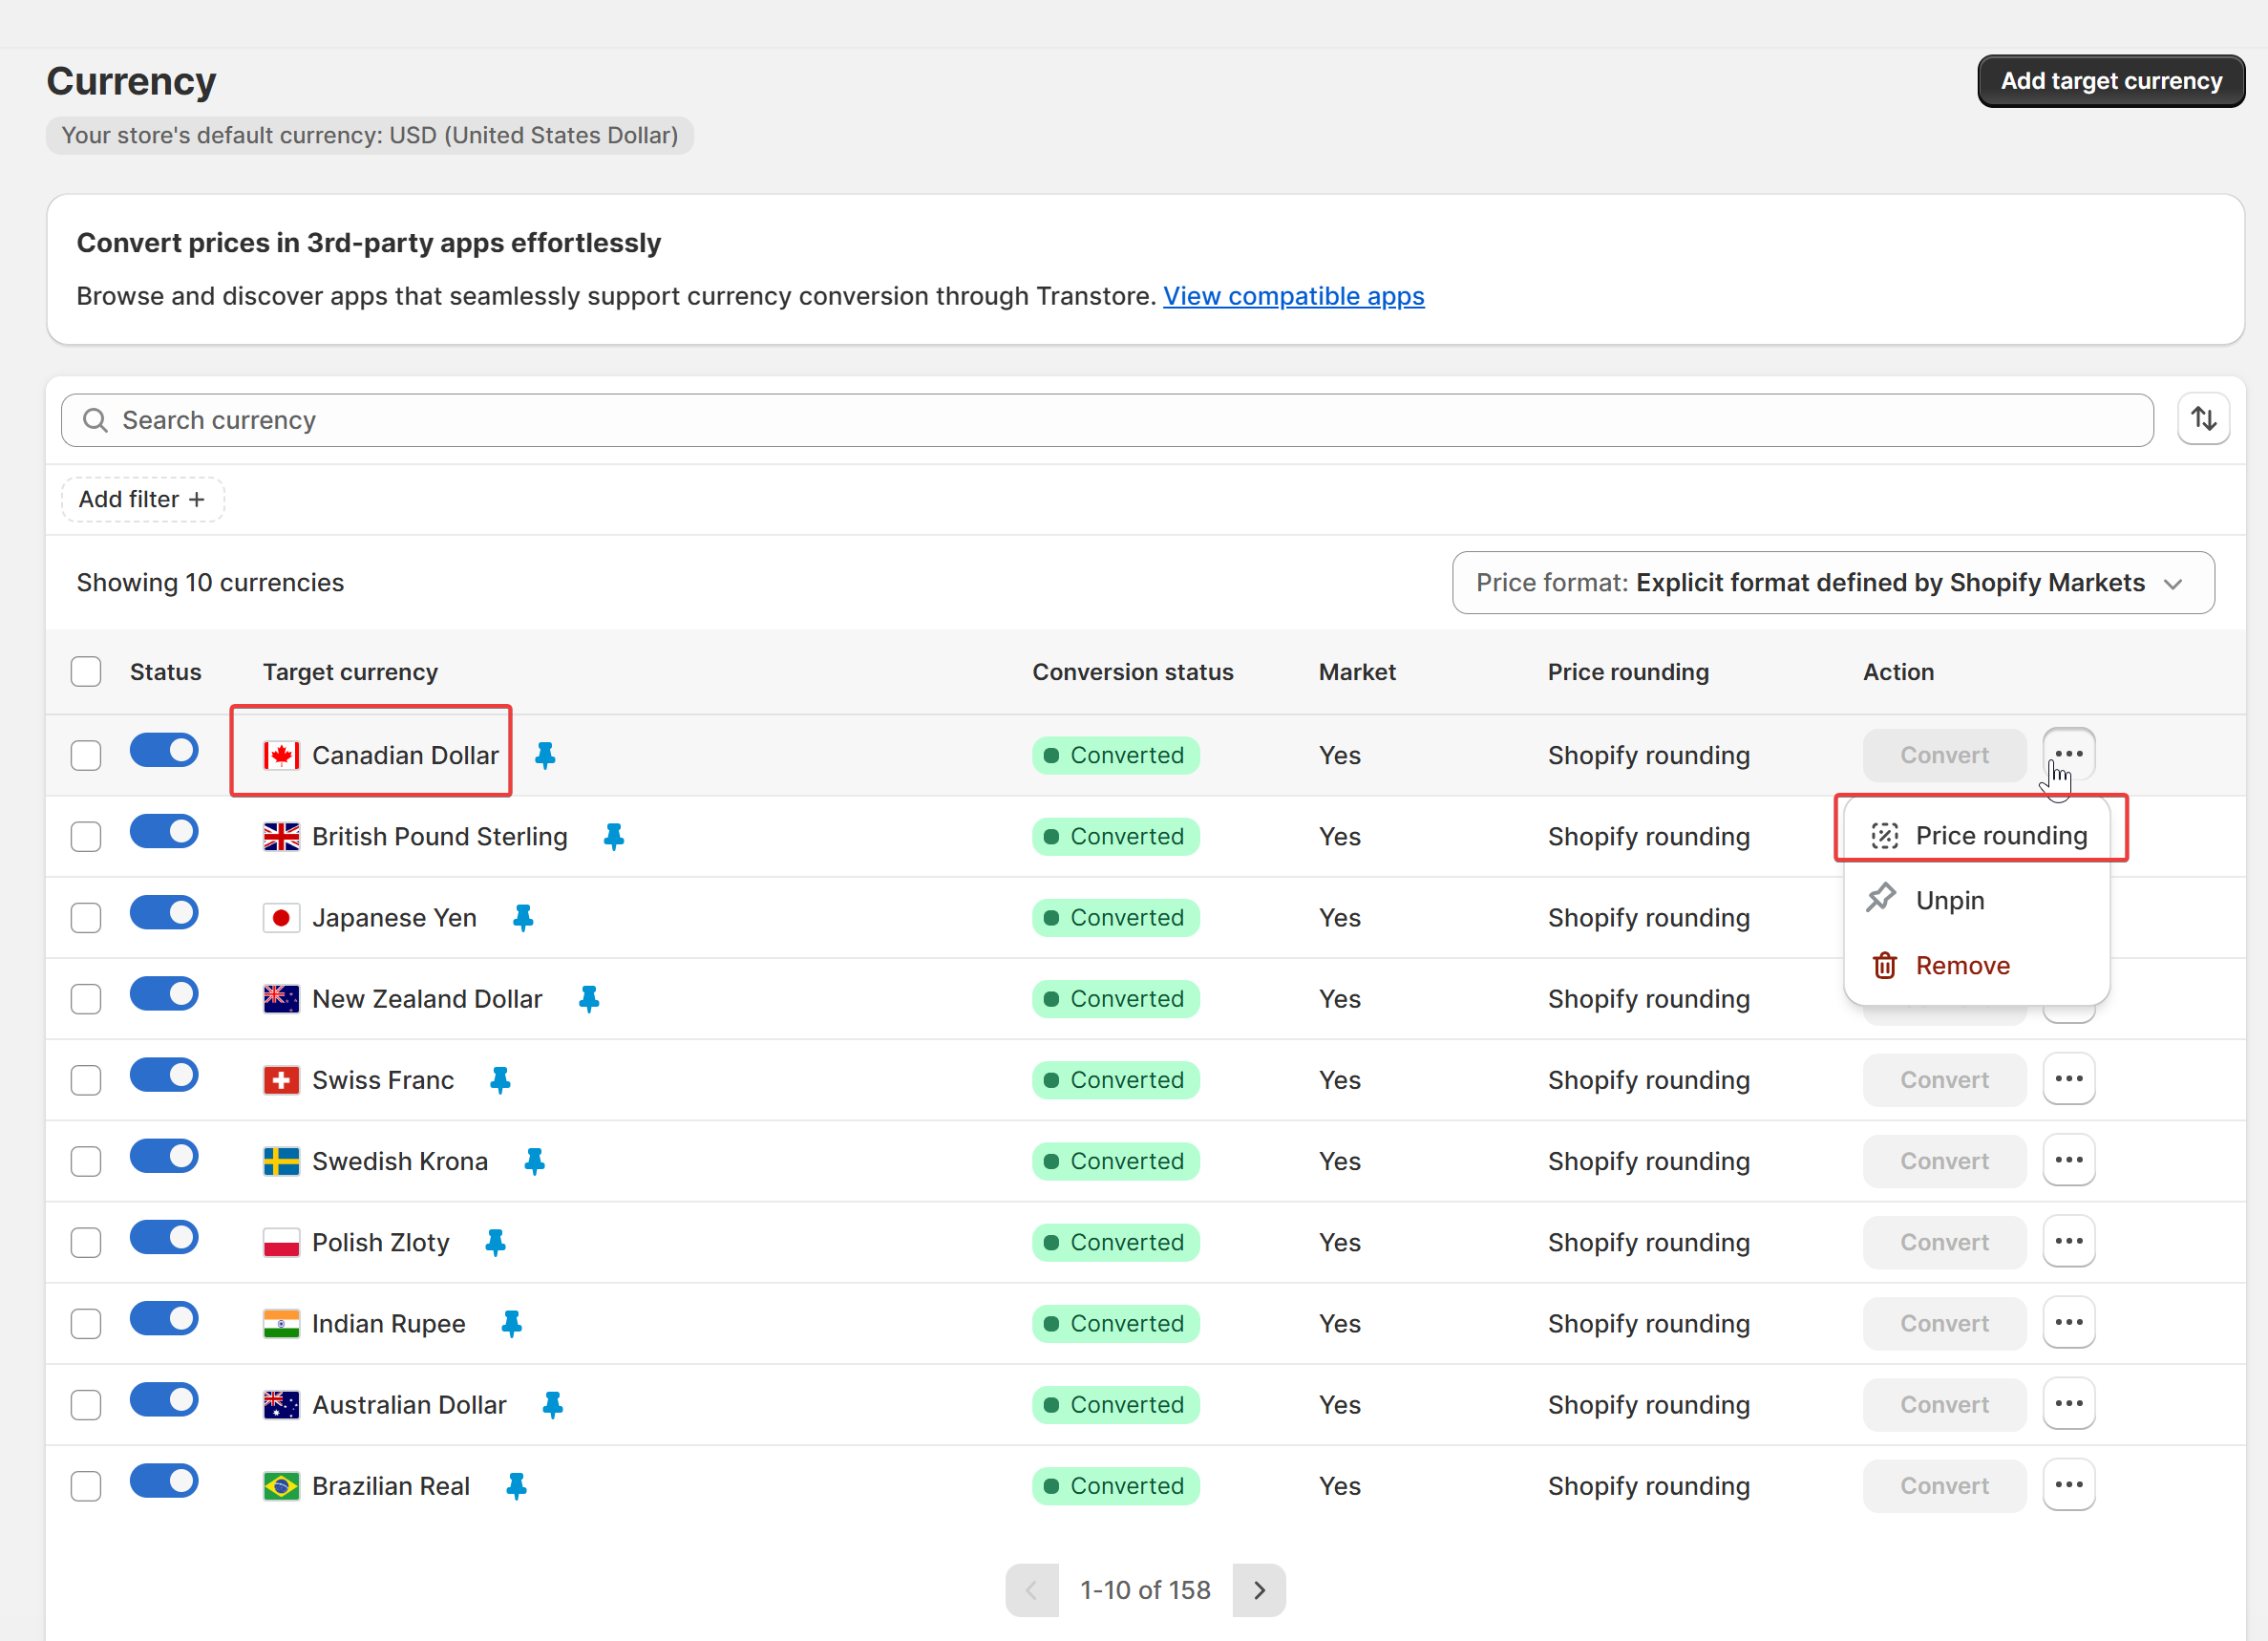Click the pin icon beside Japanese Yen
The width and height of the screenshot is (2268, 1641).
click(523, 917)
